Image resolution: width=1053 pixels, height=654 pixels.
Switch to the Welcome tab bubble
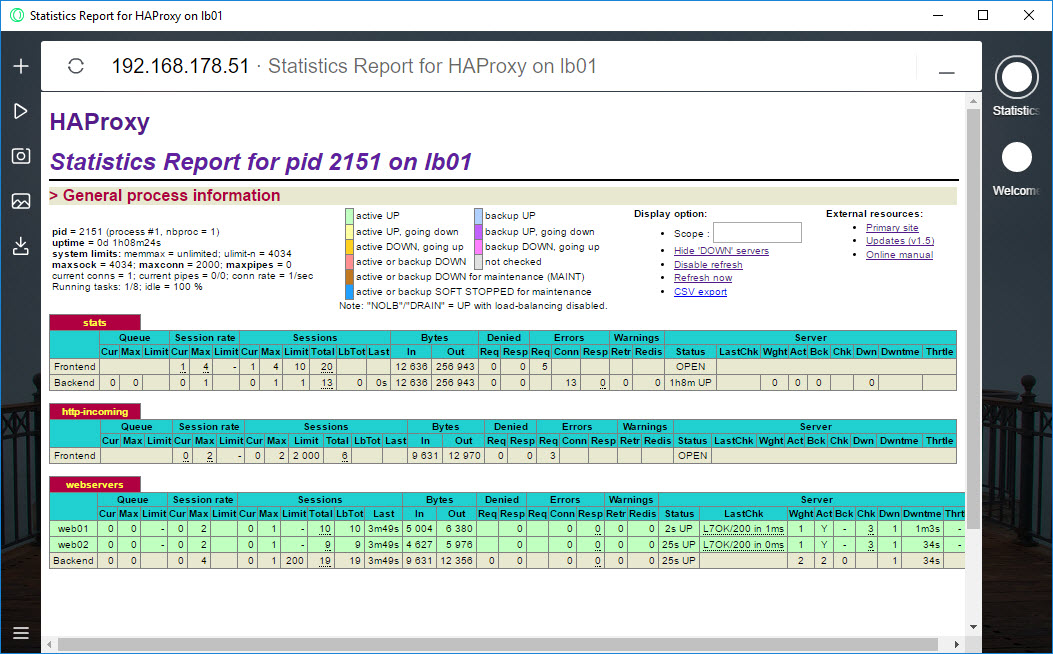pos(1016,157)
